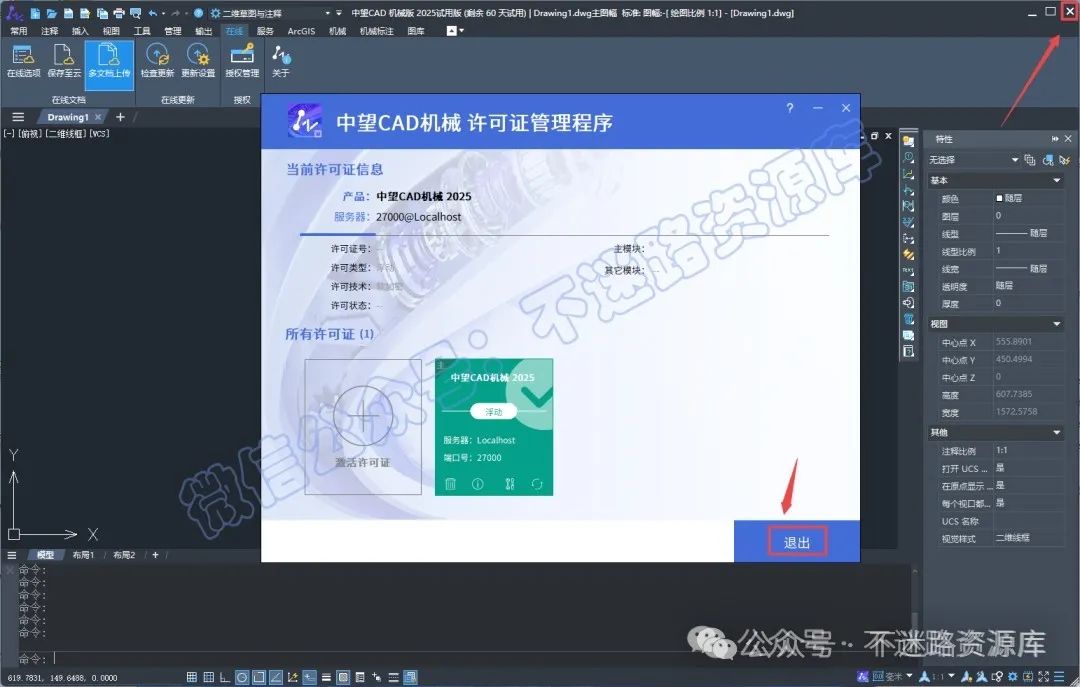The image size is (1080, 687).
Task: Switch to the 插入 ribbon tab
Action: click(x=80, y=31)
